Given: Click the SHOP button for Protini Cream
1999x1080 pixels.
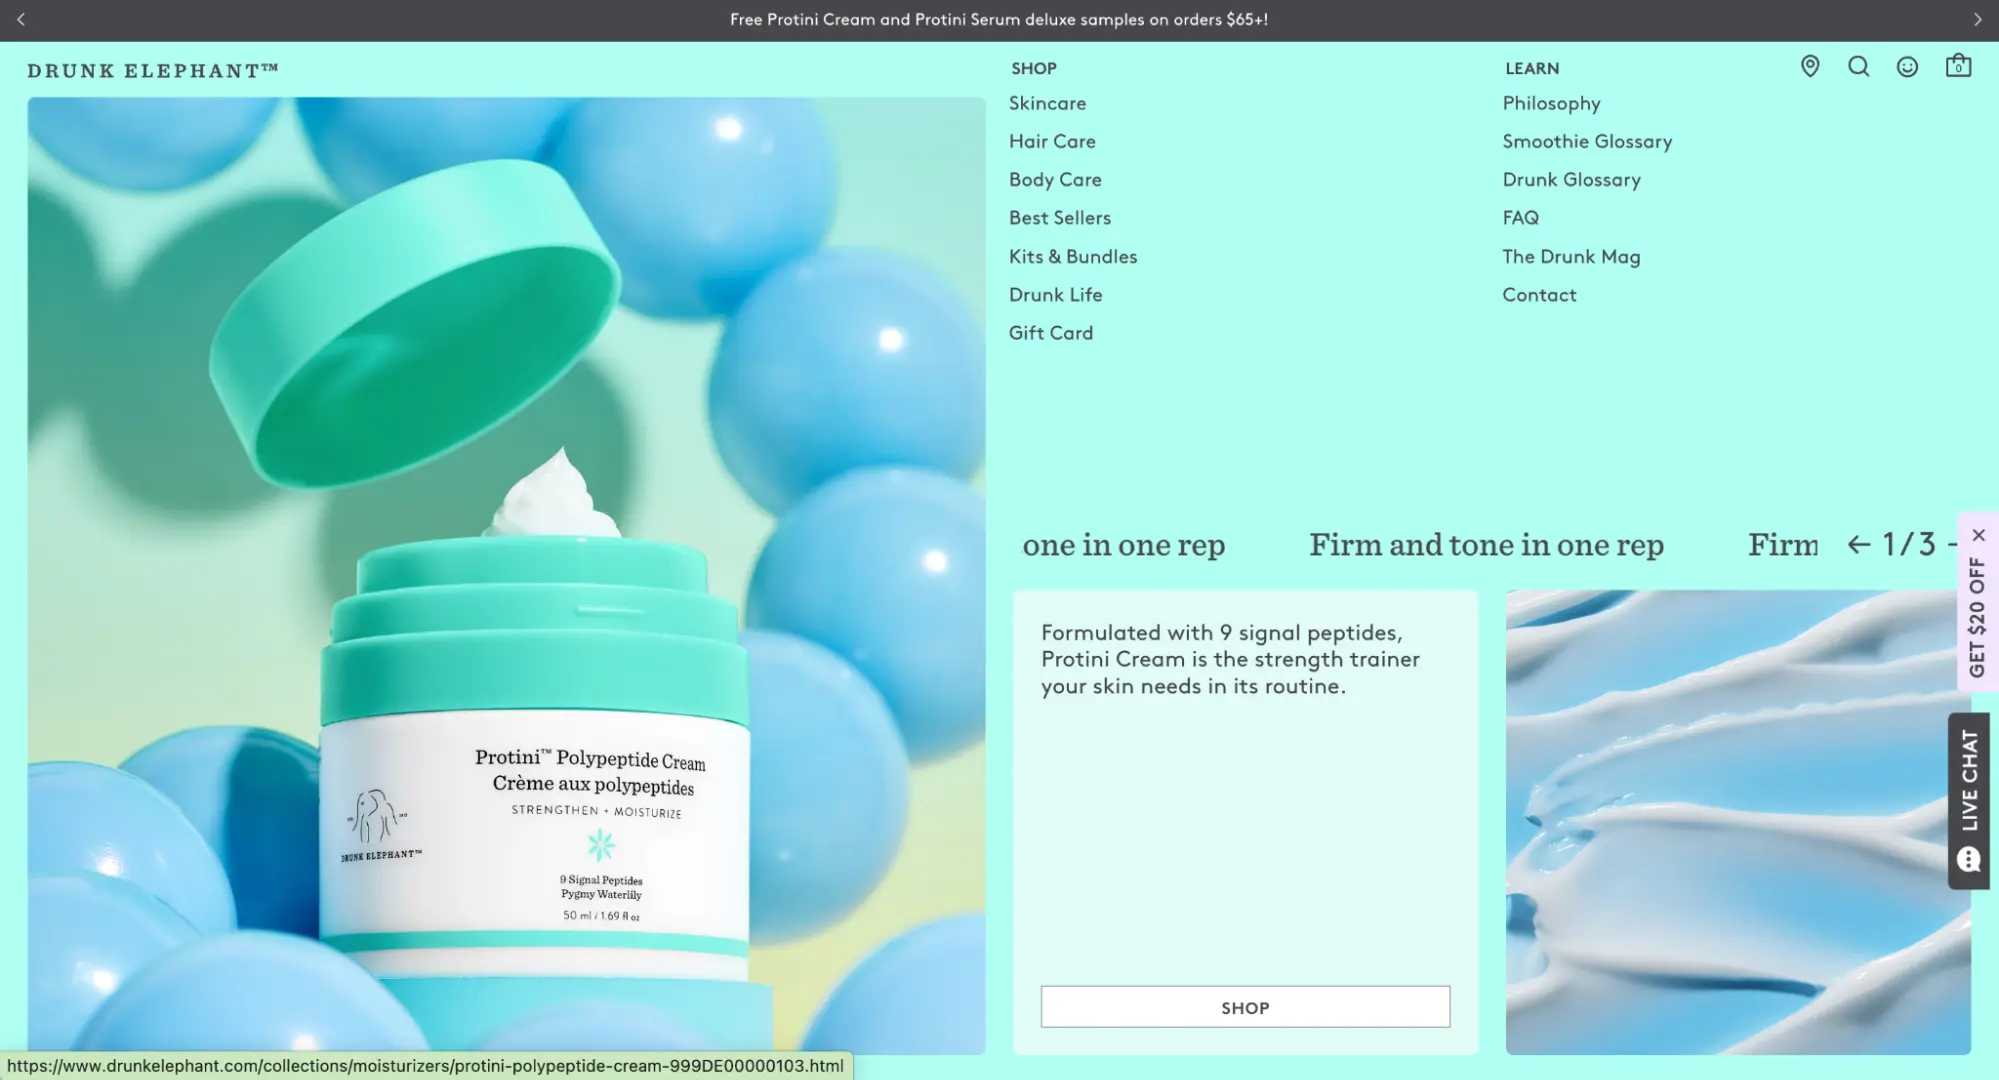Looking at the screenshot, I should coord(1245,1006).
